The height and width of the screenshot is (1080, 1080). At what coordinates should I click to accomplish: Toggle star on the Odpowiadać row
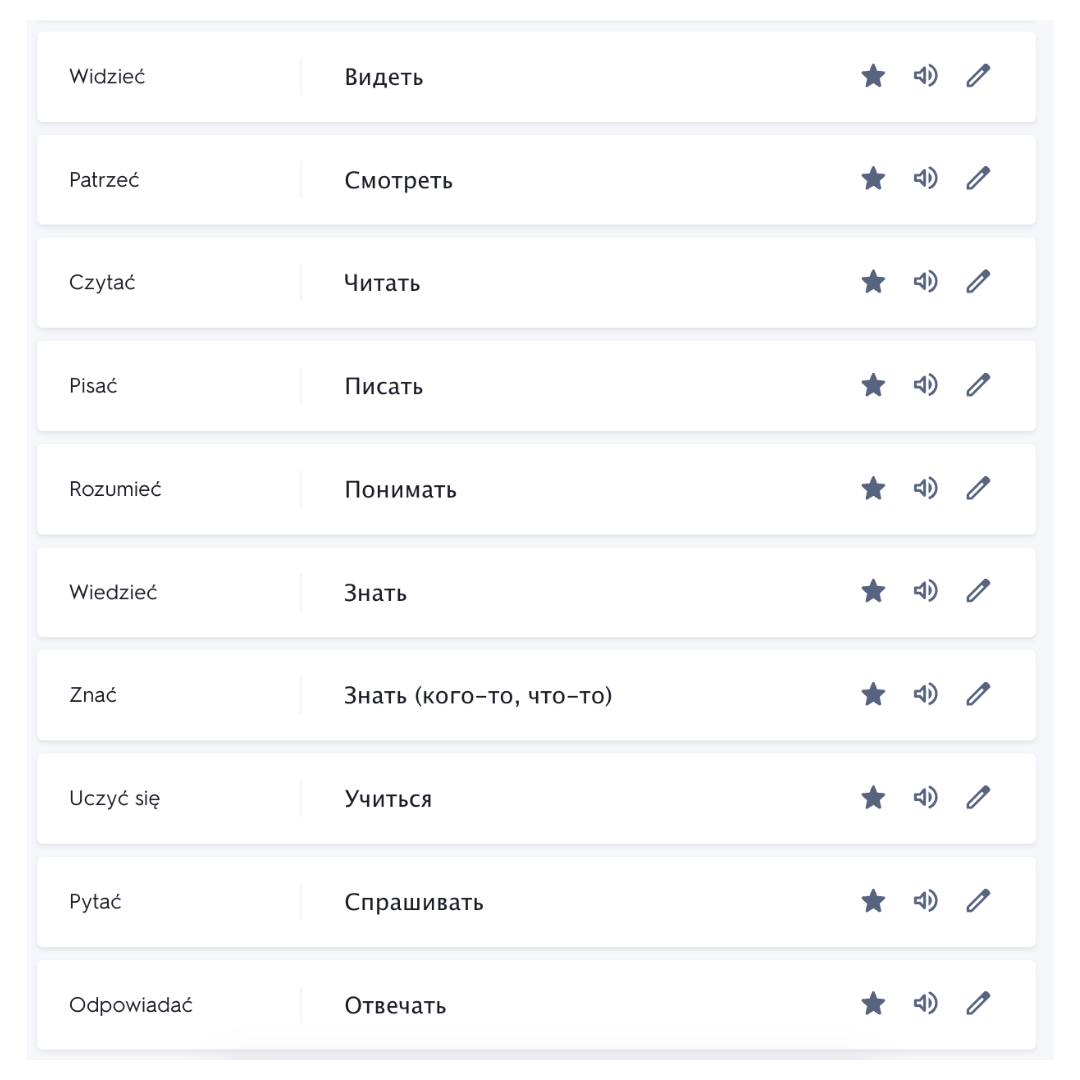[x=873, y=1004]
